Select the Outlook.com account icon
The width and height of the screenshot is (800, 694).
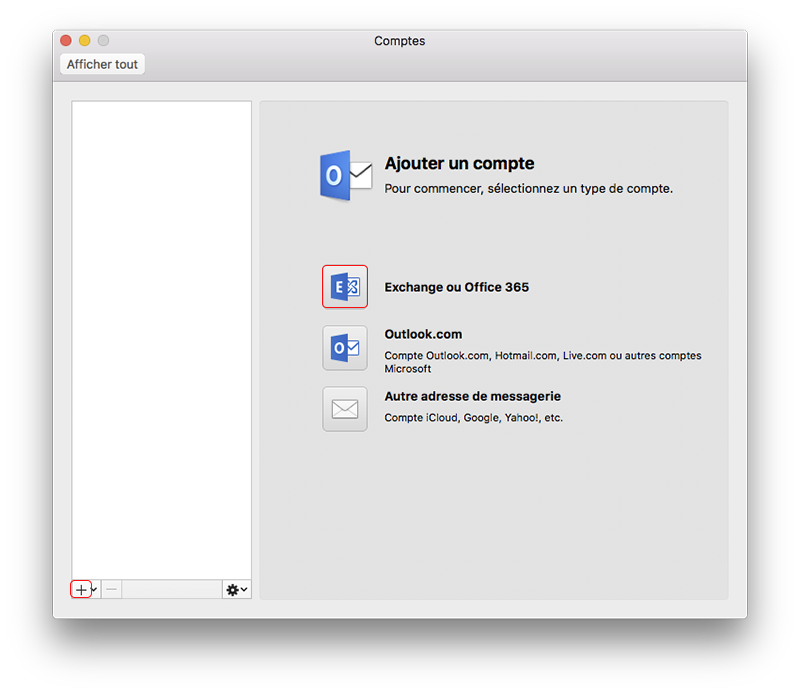(344, 348)
